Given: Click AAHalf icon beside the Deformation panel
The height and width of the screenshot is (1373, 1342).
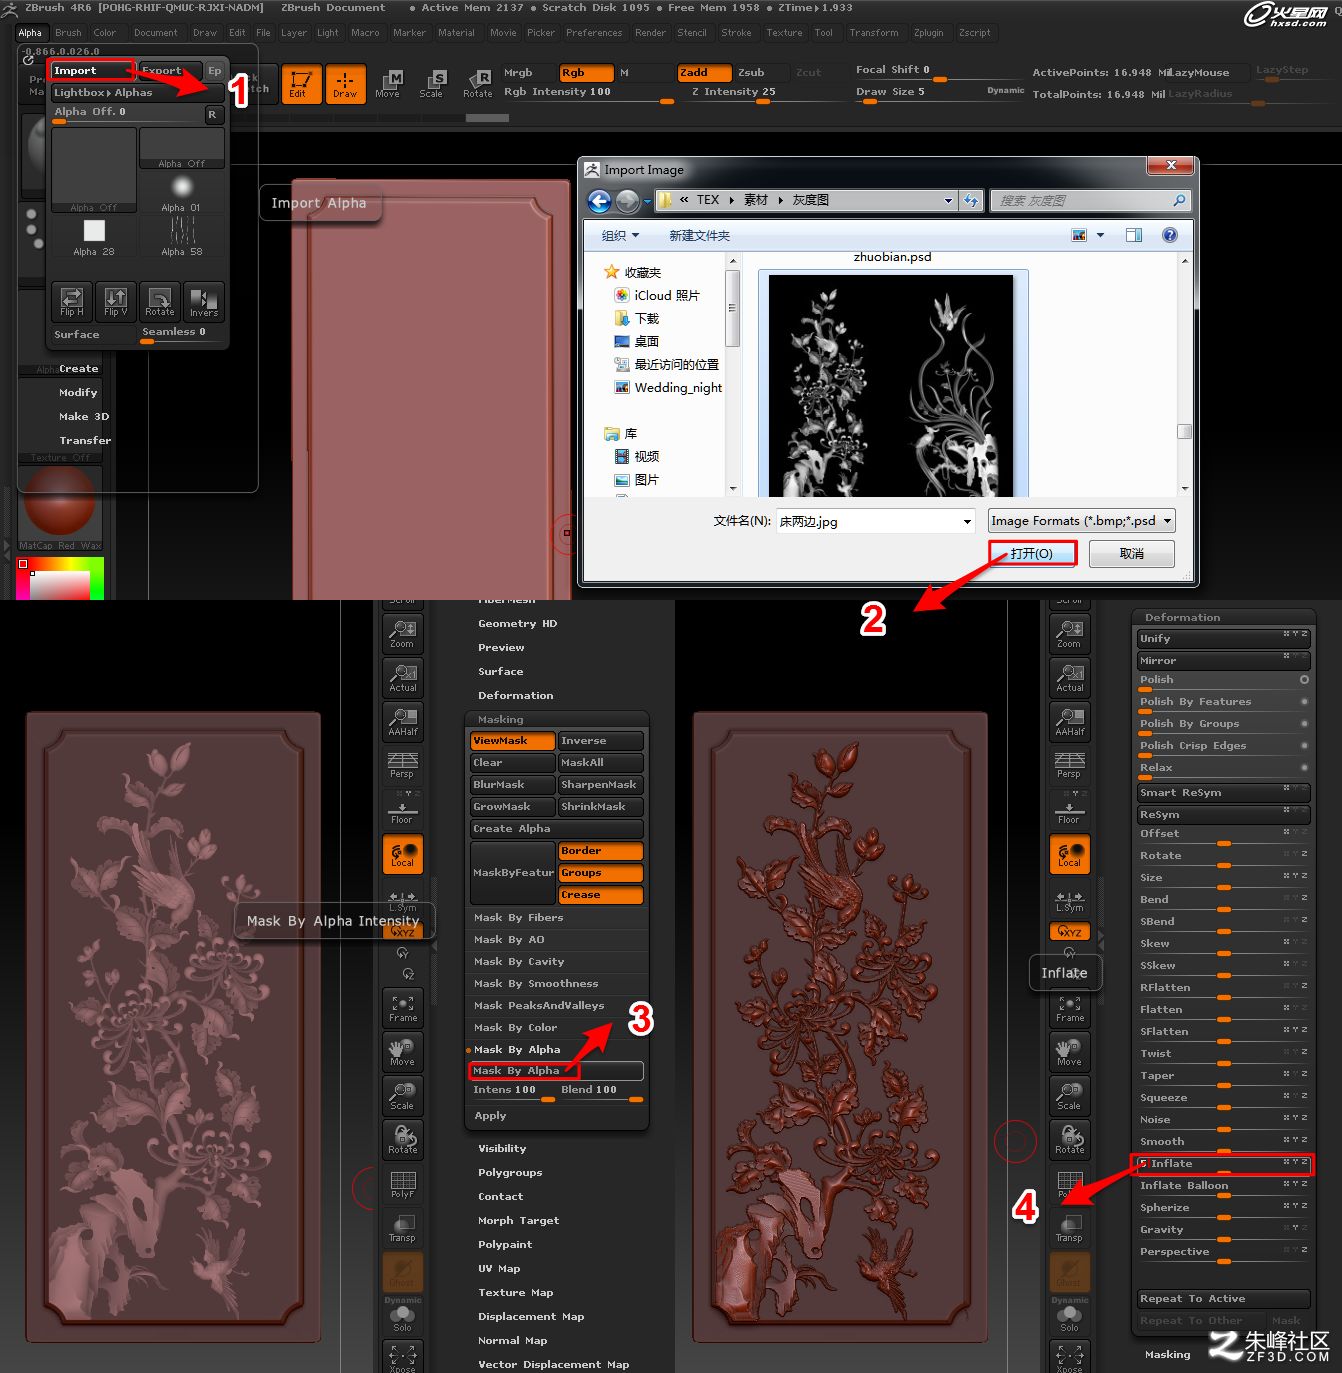Looking at the screenshot, I should pyautogui.click(x=1070, y=722).
